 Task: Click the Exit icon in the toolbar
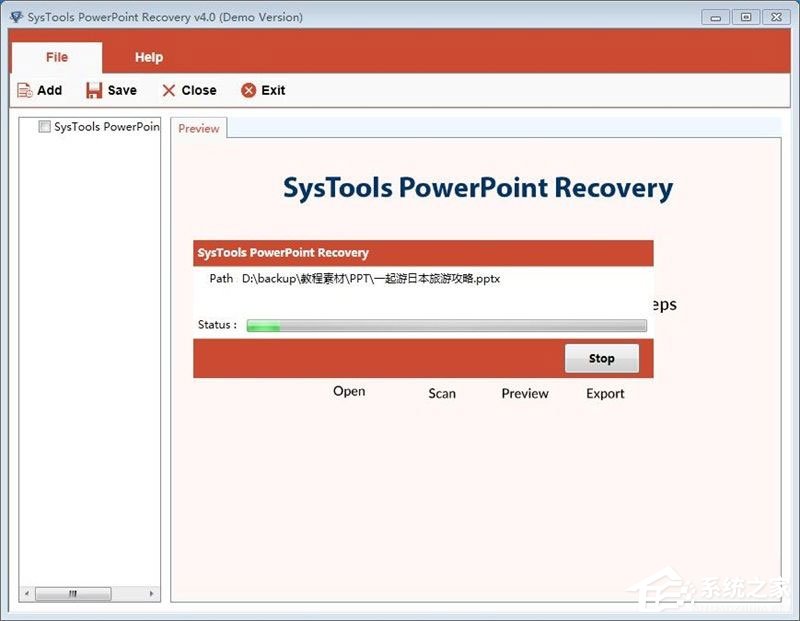249,90
